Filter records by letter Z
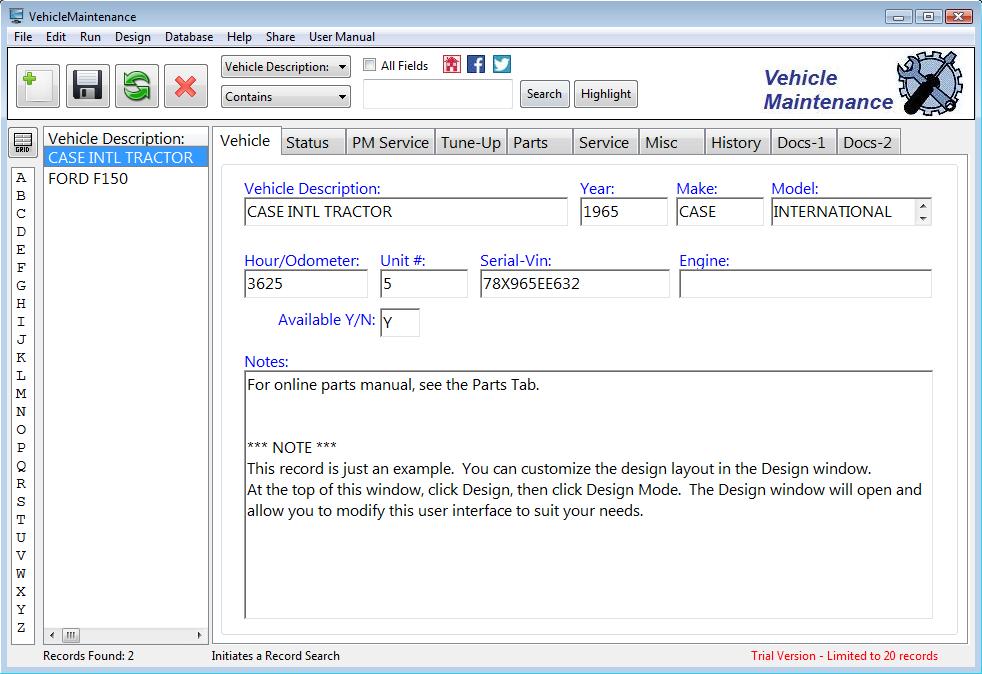 tap(21, 627)
